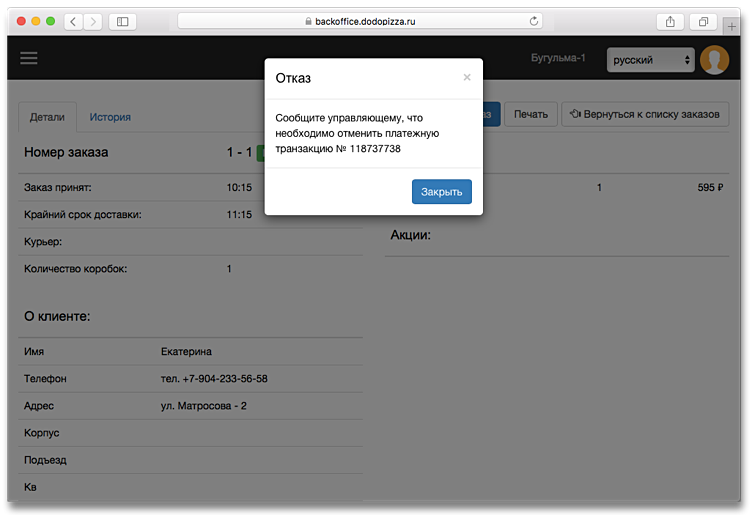The width and height of the screenshot is (750, 515).
Task: Open the Safari share button
Action: pos(670,22)
